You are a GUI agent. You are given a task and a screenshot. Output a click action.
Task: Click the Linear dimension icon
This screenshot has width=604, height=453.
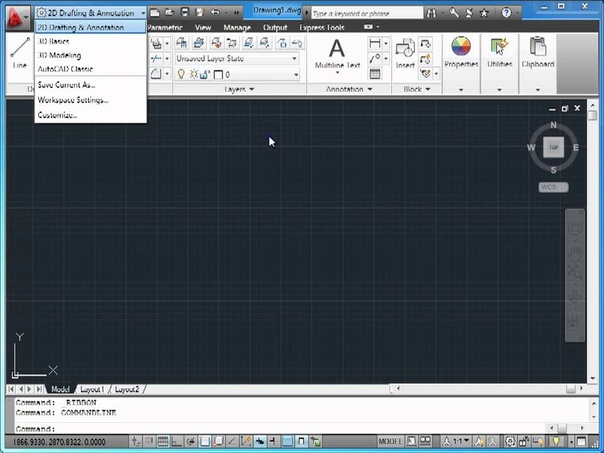point(374,43)
